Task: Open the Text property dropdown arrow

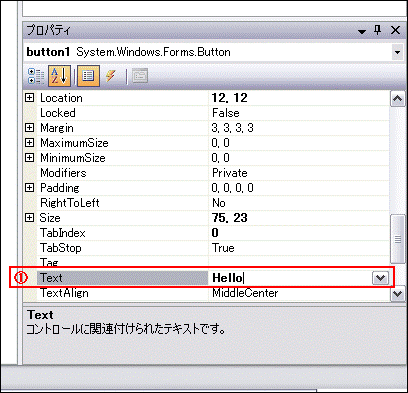Action: click(x=380, y=278)
